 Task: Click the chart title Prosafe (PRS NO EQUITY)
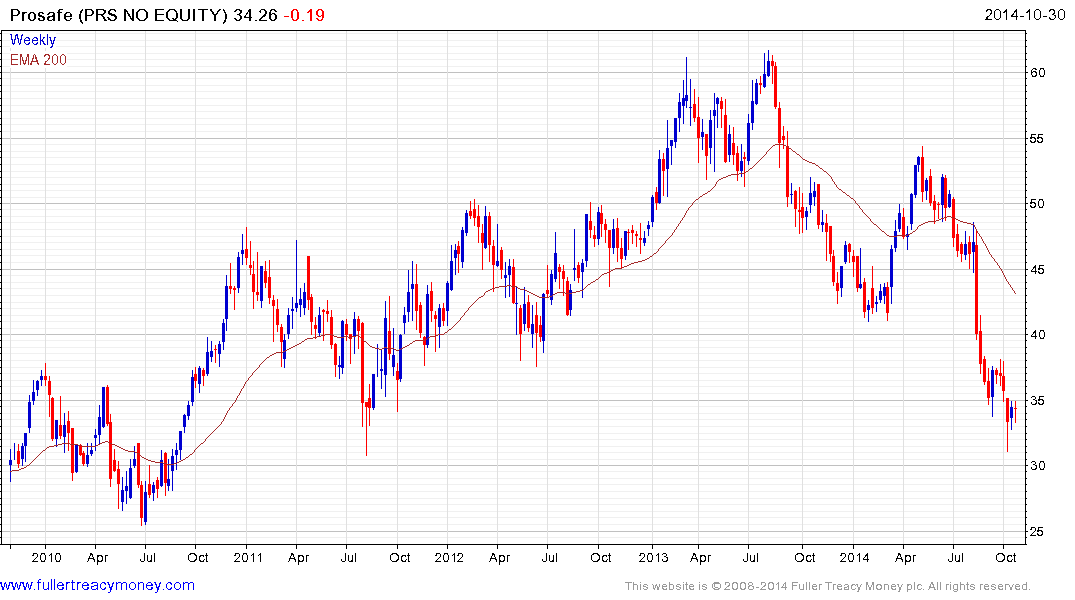[118, 15]
